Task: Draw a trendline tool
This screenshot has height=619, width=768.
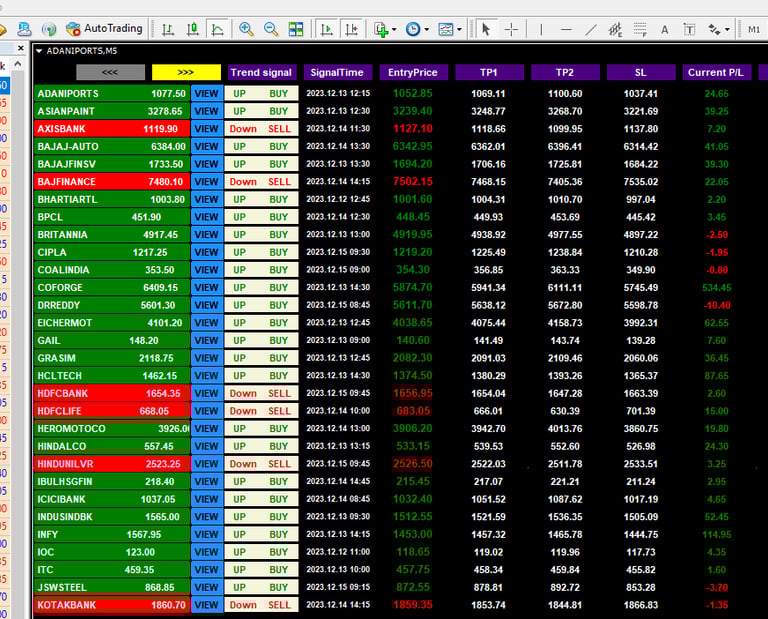Action: (591, 29)
